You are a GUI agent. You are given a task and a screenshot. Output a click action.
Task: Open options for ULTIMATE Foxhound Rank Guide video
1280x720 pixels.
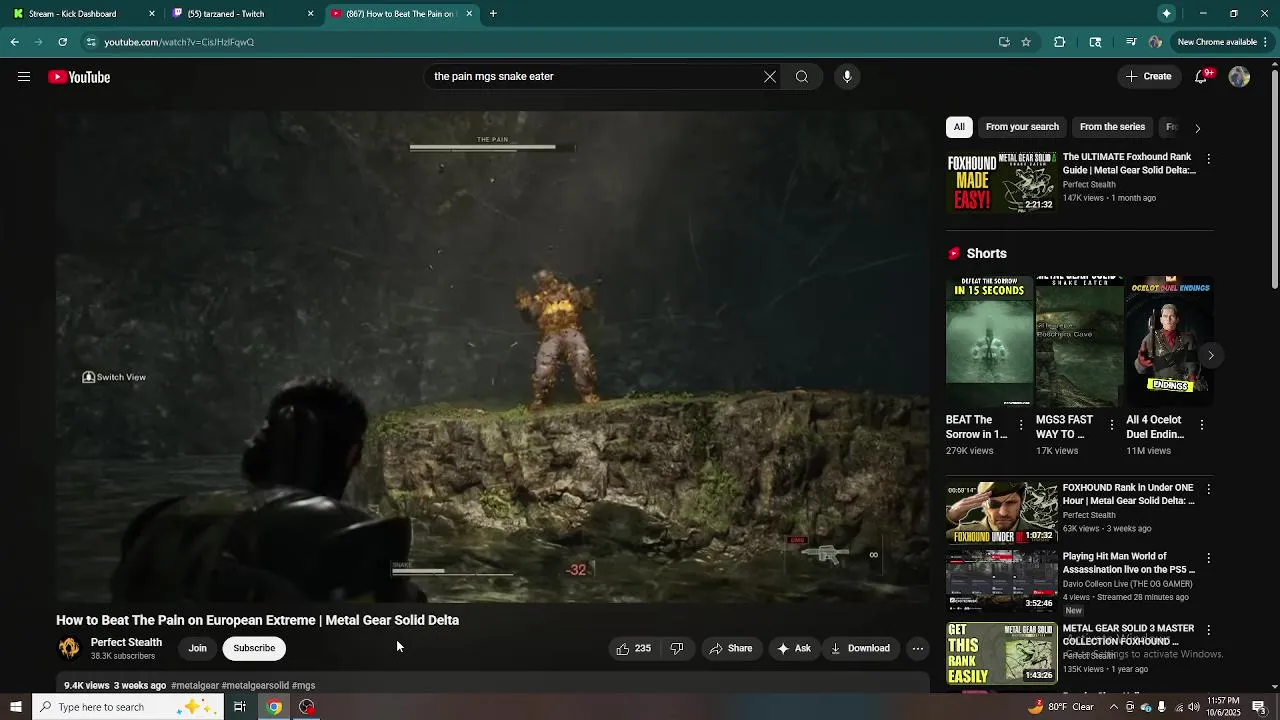coord(1208,159)
